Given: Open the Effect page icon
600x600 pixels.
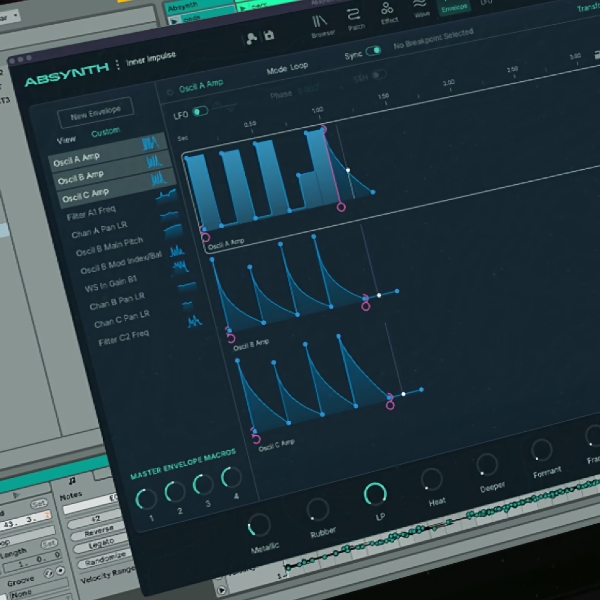Looking at the screenshot, I should point(387,8).
